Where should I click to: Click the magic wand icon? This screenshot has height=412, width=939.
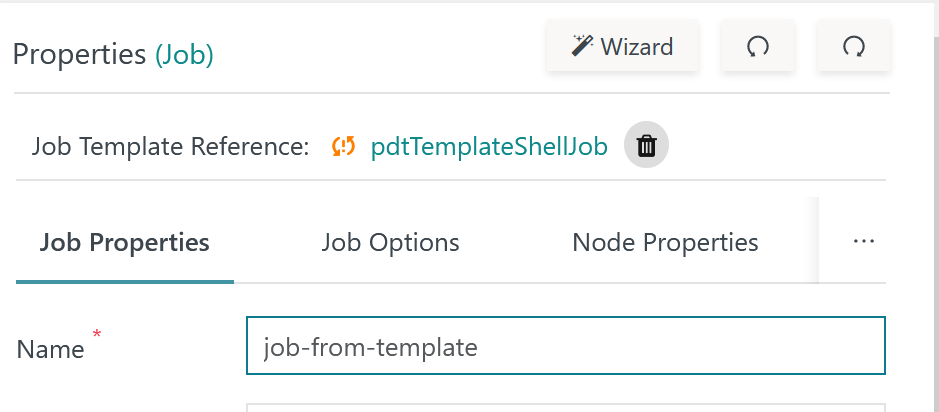pyautogui.click(x=582, y=46)
